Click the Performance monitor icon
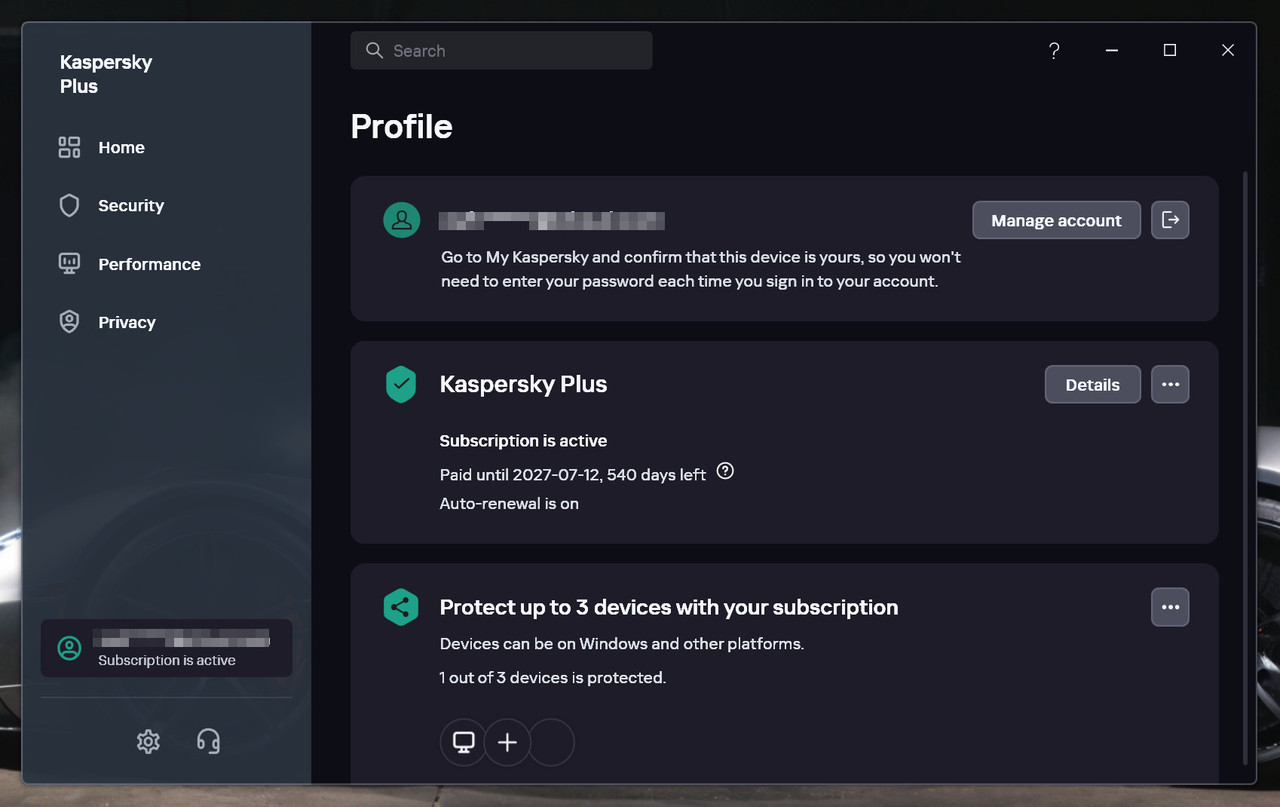This screenshot has height=807, width=1280. pos(69,264)
